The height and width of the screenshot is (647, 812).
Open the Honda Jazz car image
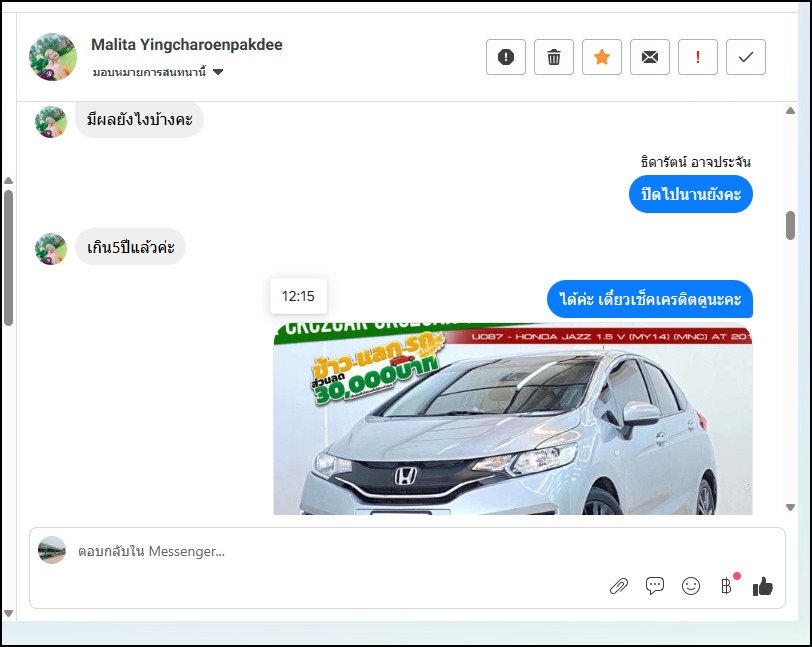(513, 419)
